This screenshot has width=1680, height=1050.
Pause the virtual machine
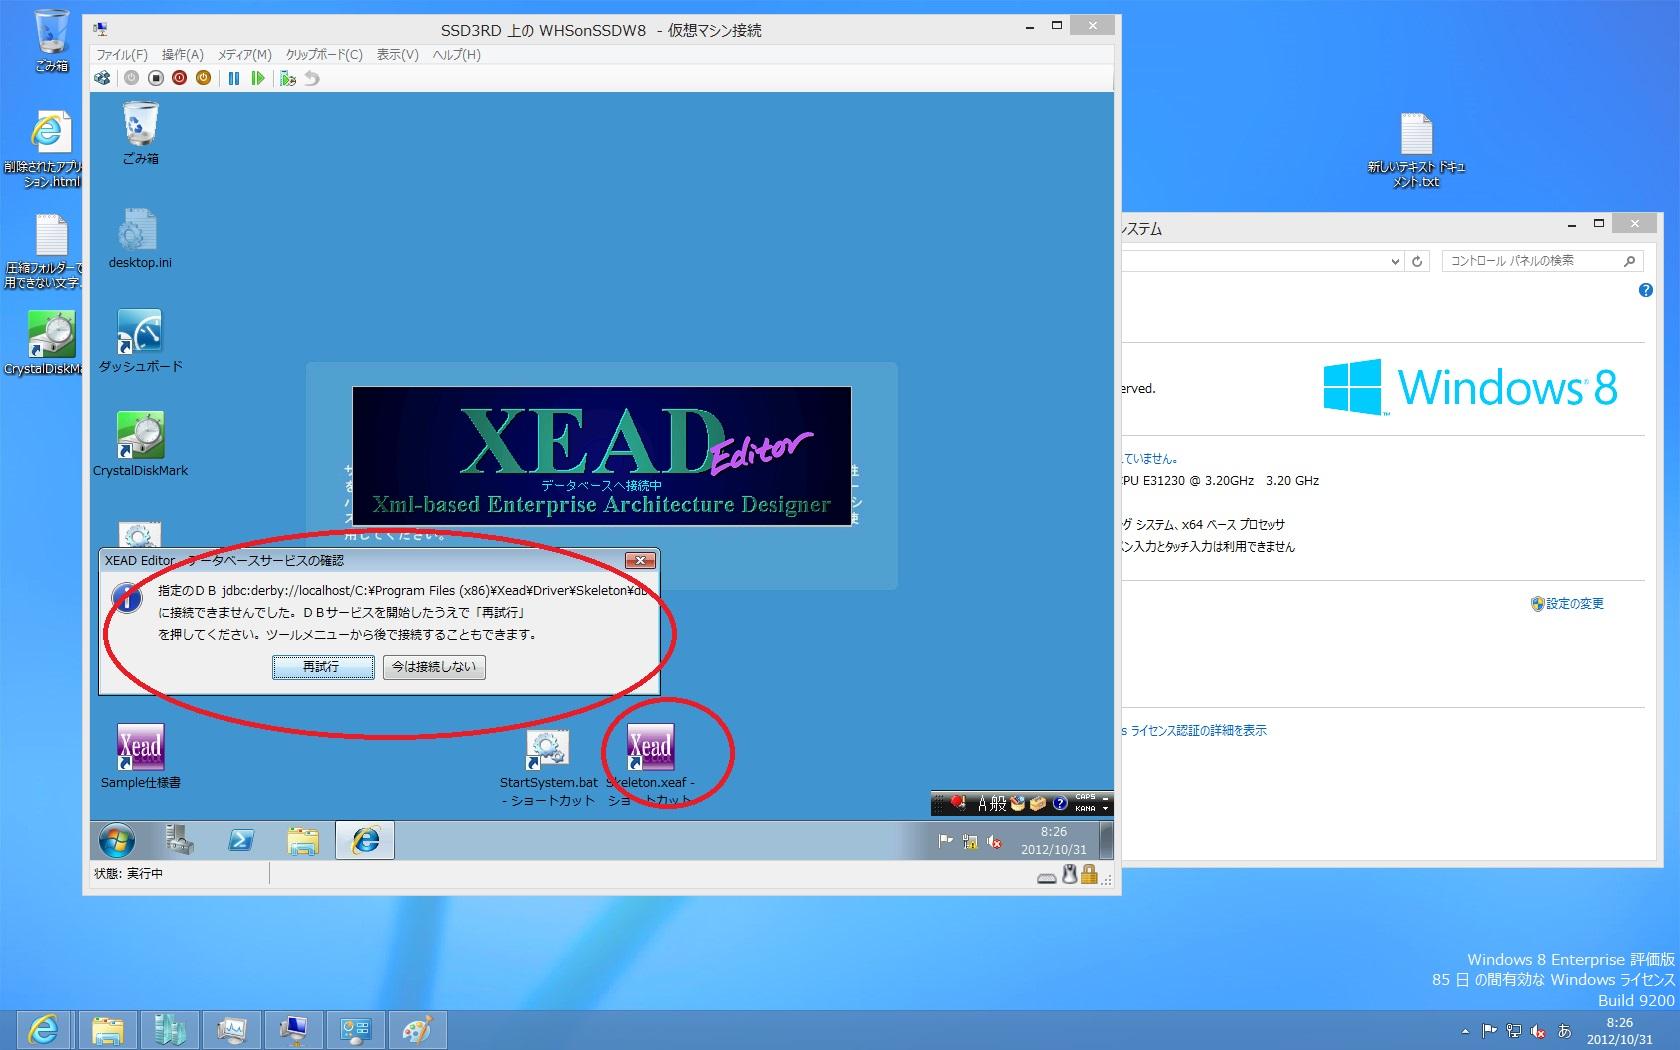coord(234,78)
